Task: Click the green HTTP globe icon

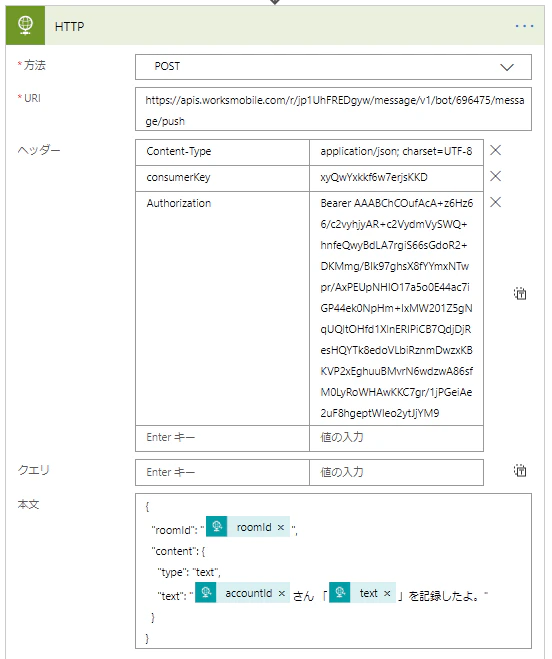Action: point(25,26)
